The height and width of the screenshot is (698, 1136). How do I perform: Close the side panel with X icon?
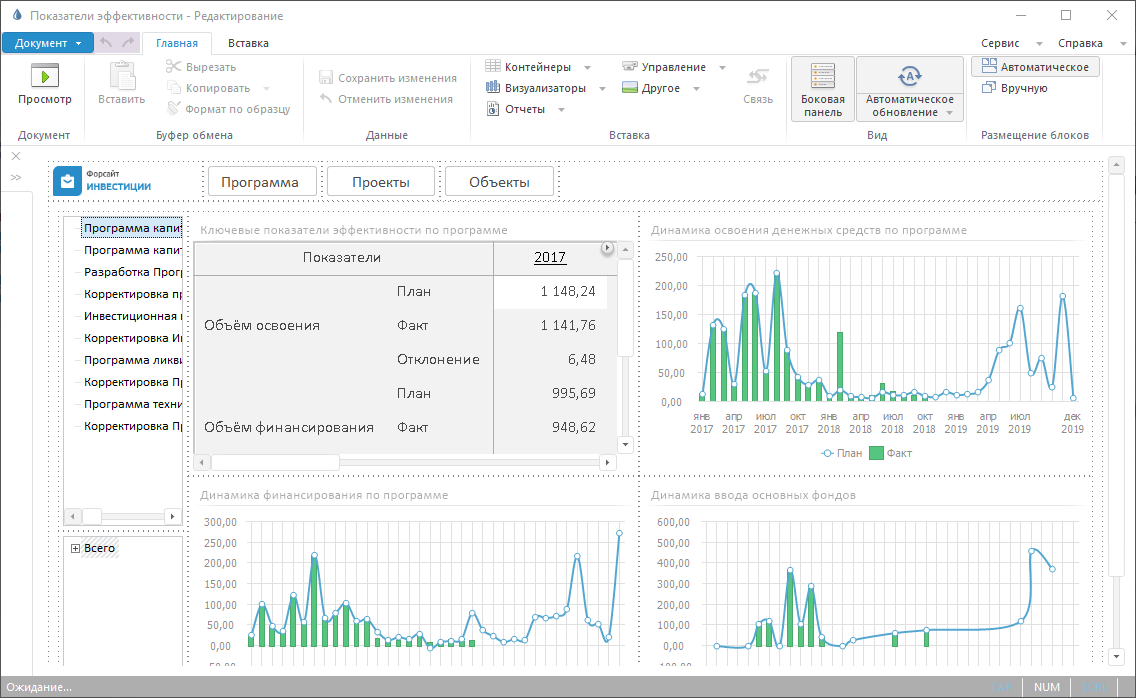(x=16, y=156)
